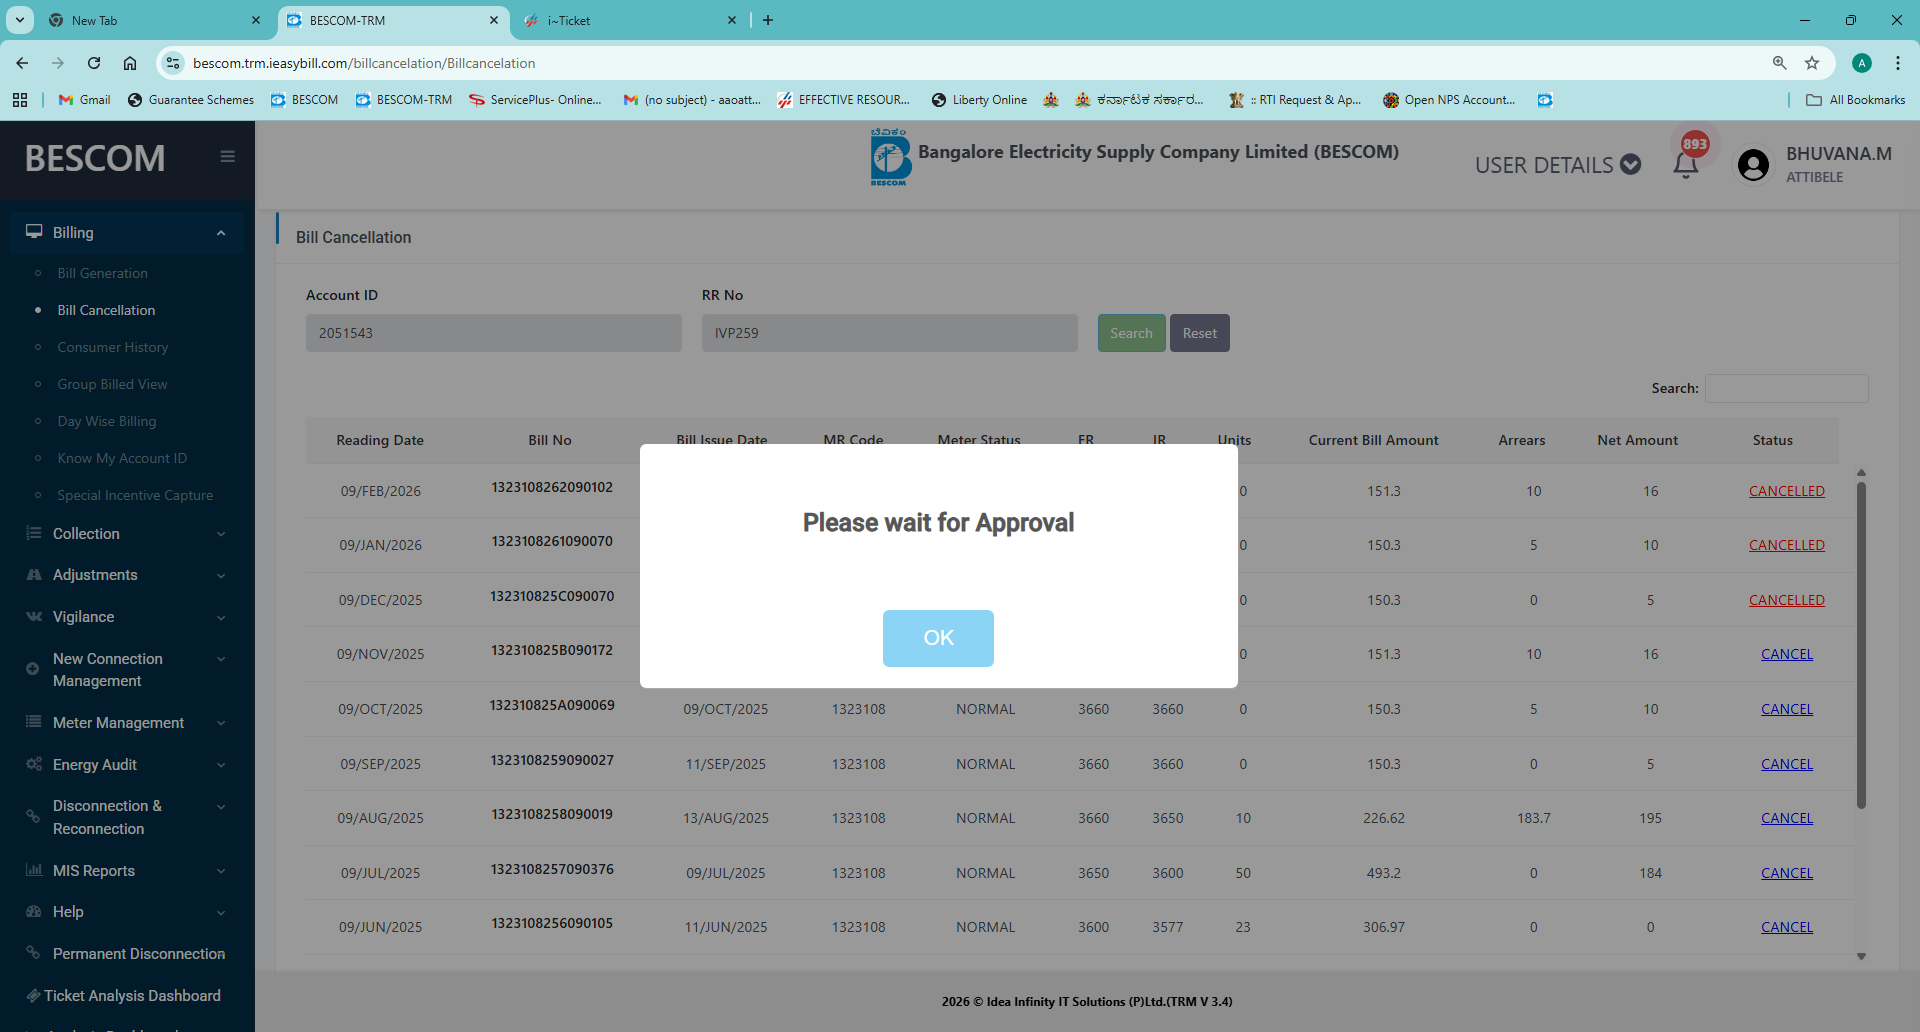Click the OK button in approval dialog

[x=938, y=638]
